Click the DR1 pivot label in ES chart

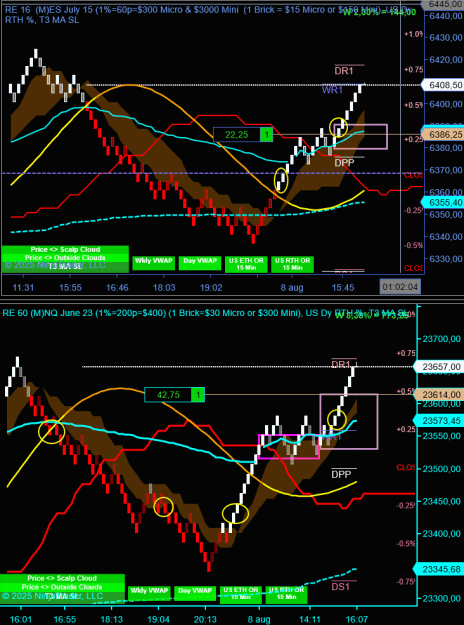point(344,71)
